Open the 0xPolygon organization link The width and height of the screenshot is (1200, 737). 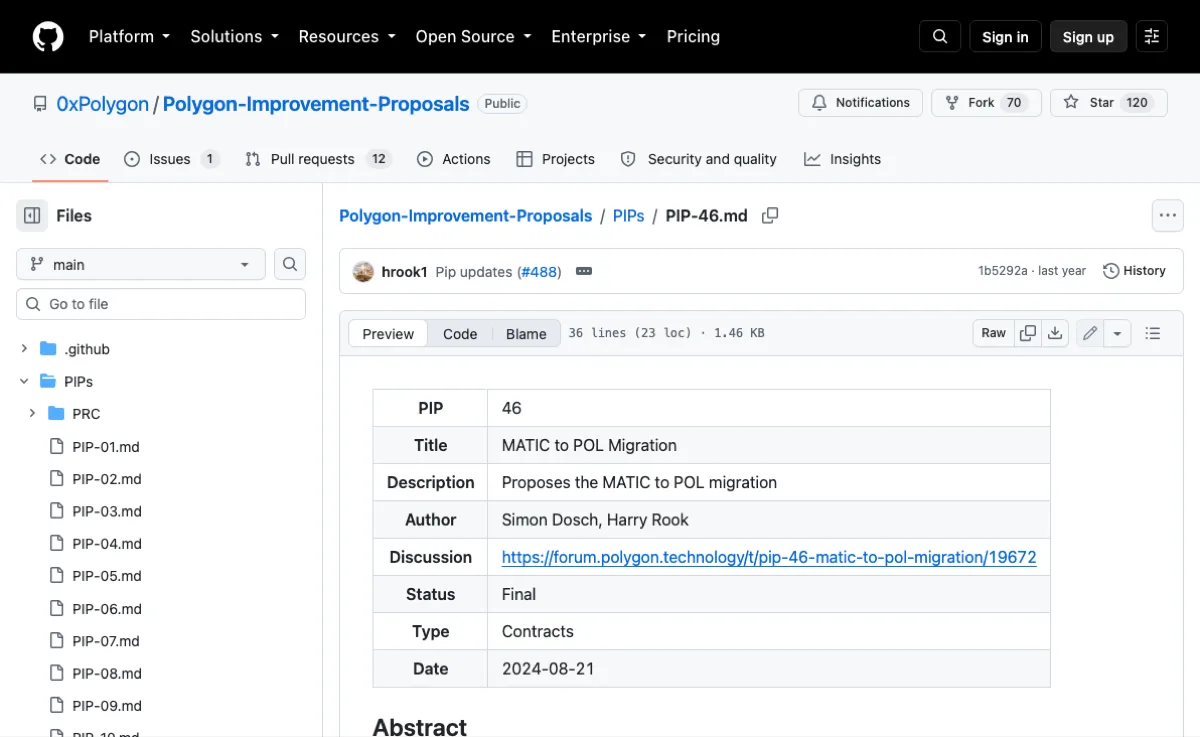103,104
